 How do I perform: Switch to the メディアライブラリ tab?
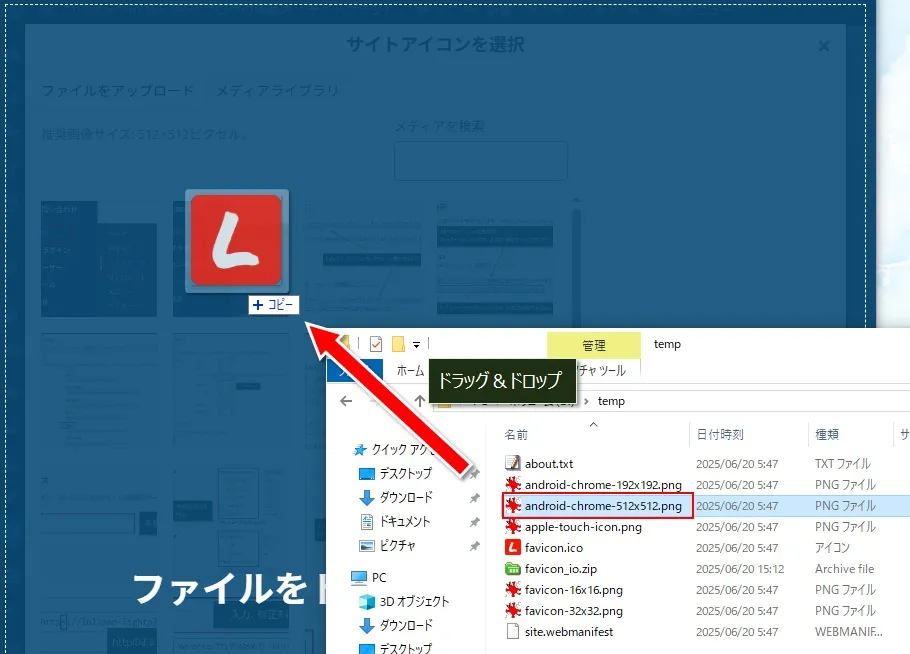[x=277, y=91]
